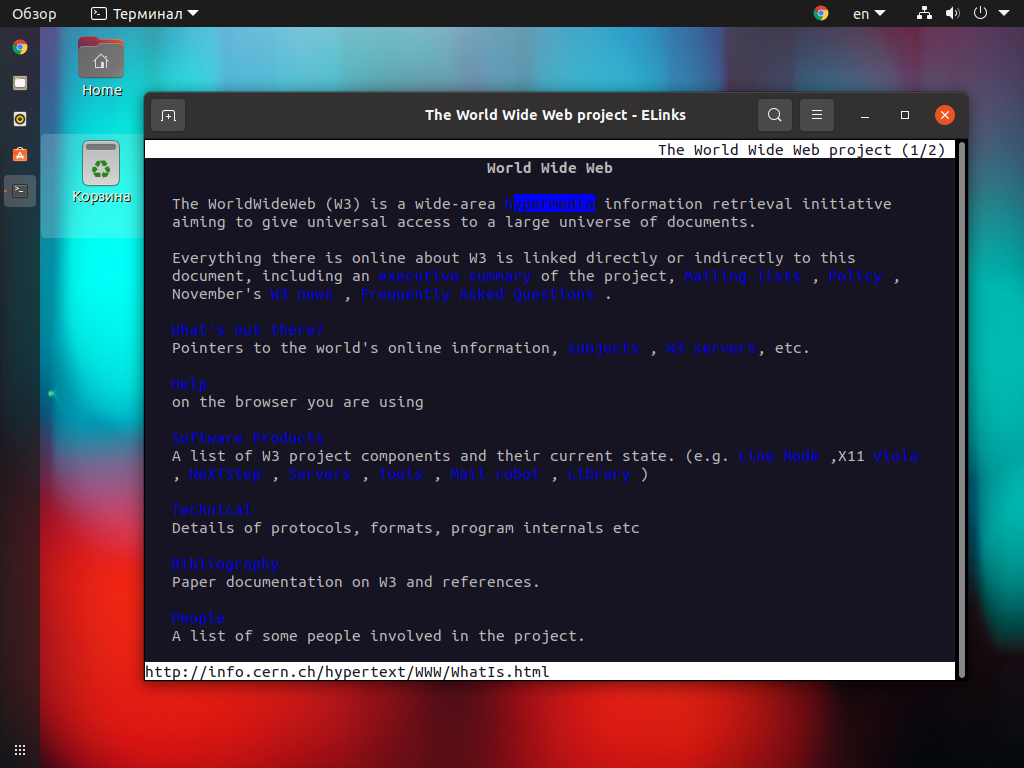1024x768 pixels.
Task: Click the 'World Wide Web' page heading
Action: 549,168
